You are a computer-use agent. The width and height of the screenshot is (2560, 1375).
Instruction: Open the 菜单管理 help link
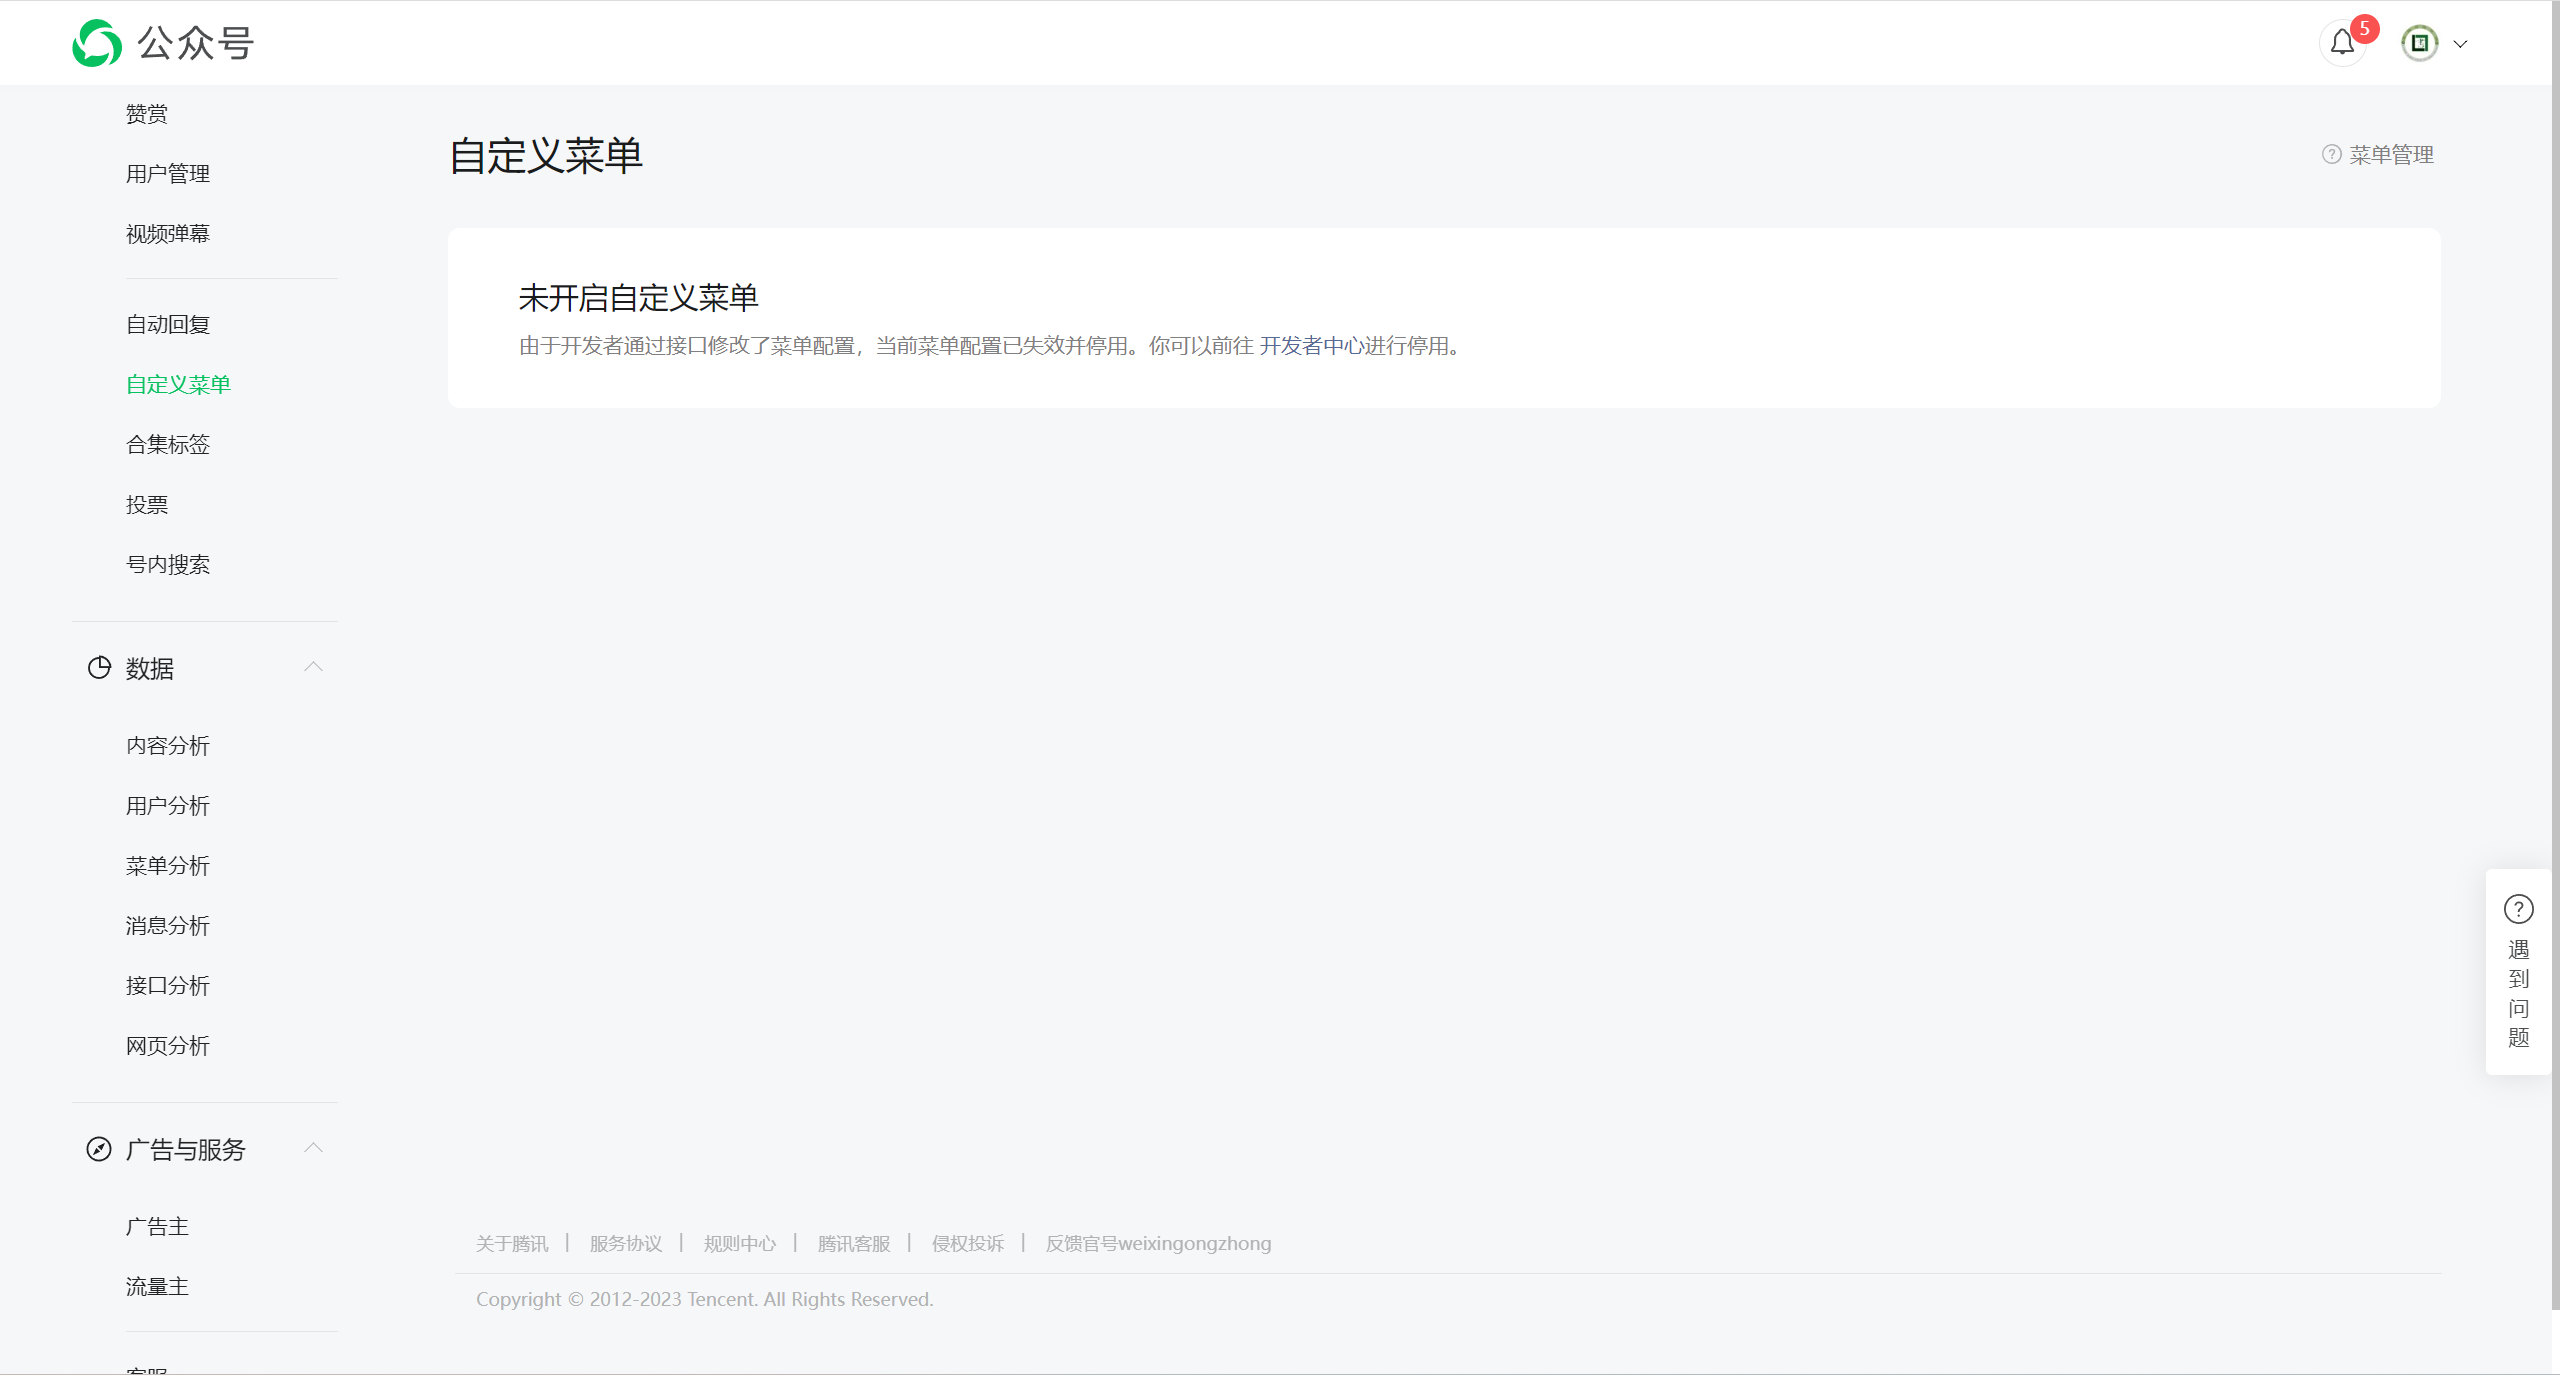click(x=2391, y=155)
